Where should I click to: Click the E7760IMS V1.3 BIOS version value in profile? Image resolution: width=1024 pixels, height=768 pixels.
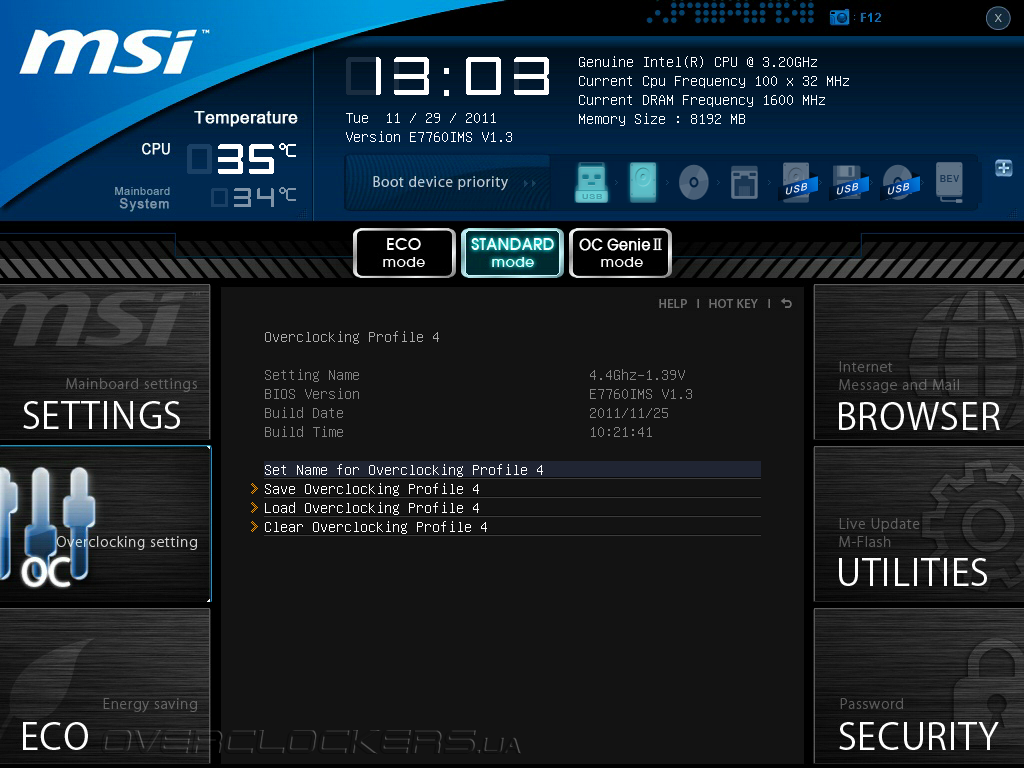(x=641, y=394)
